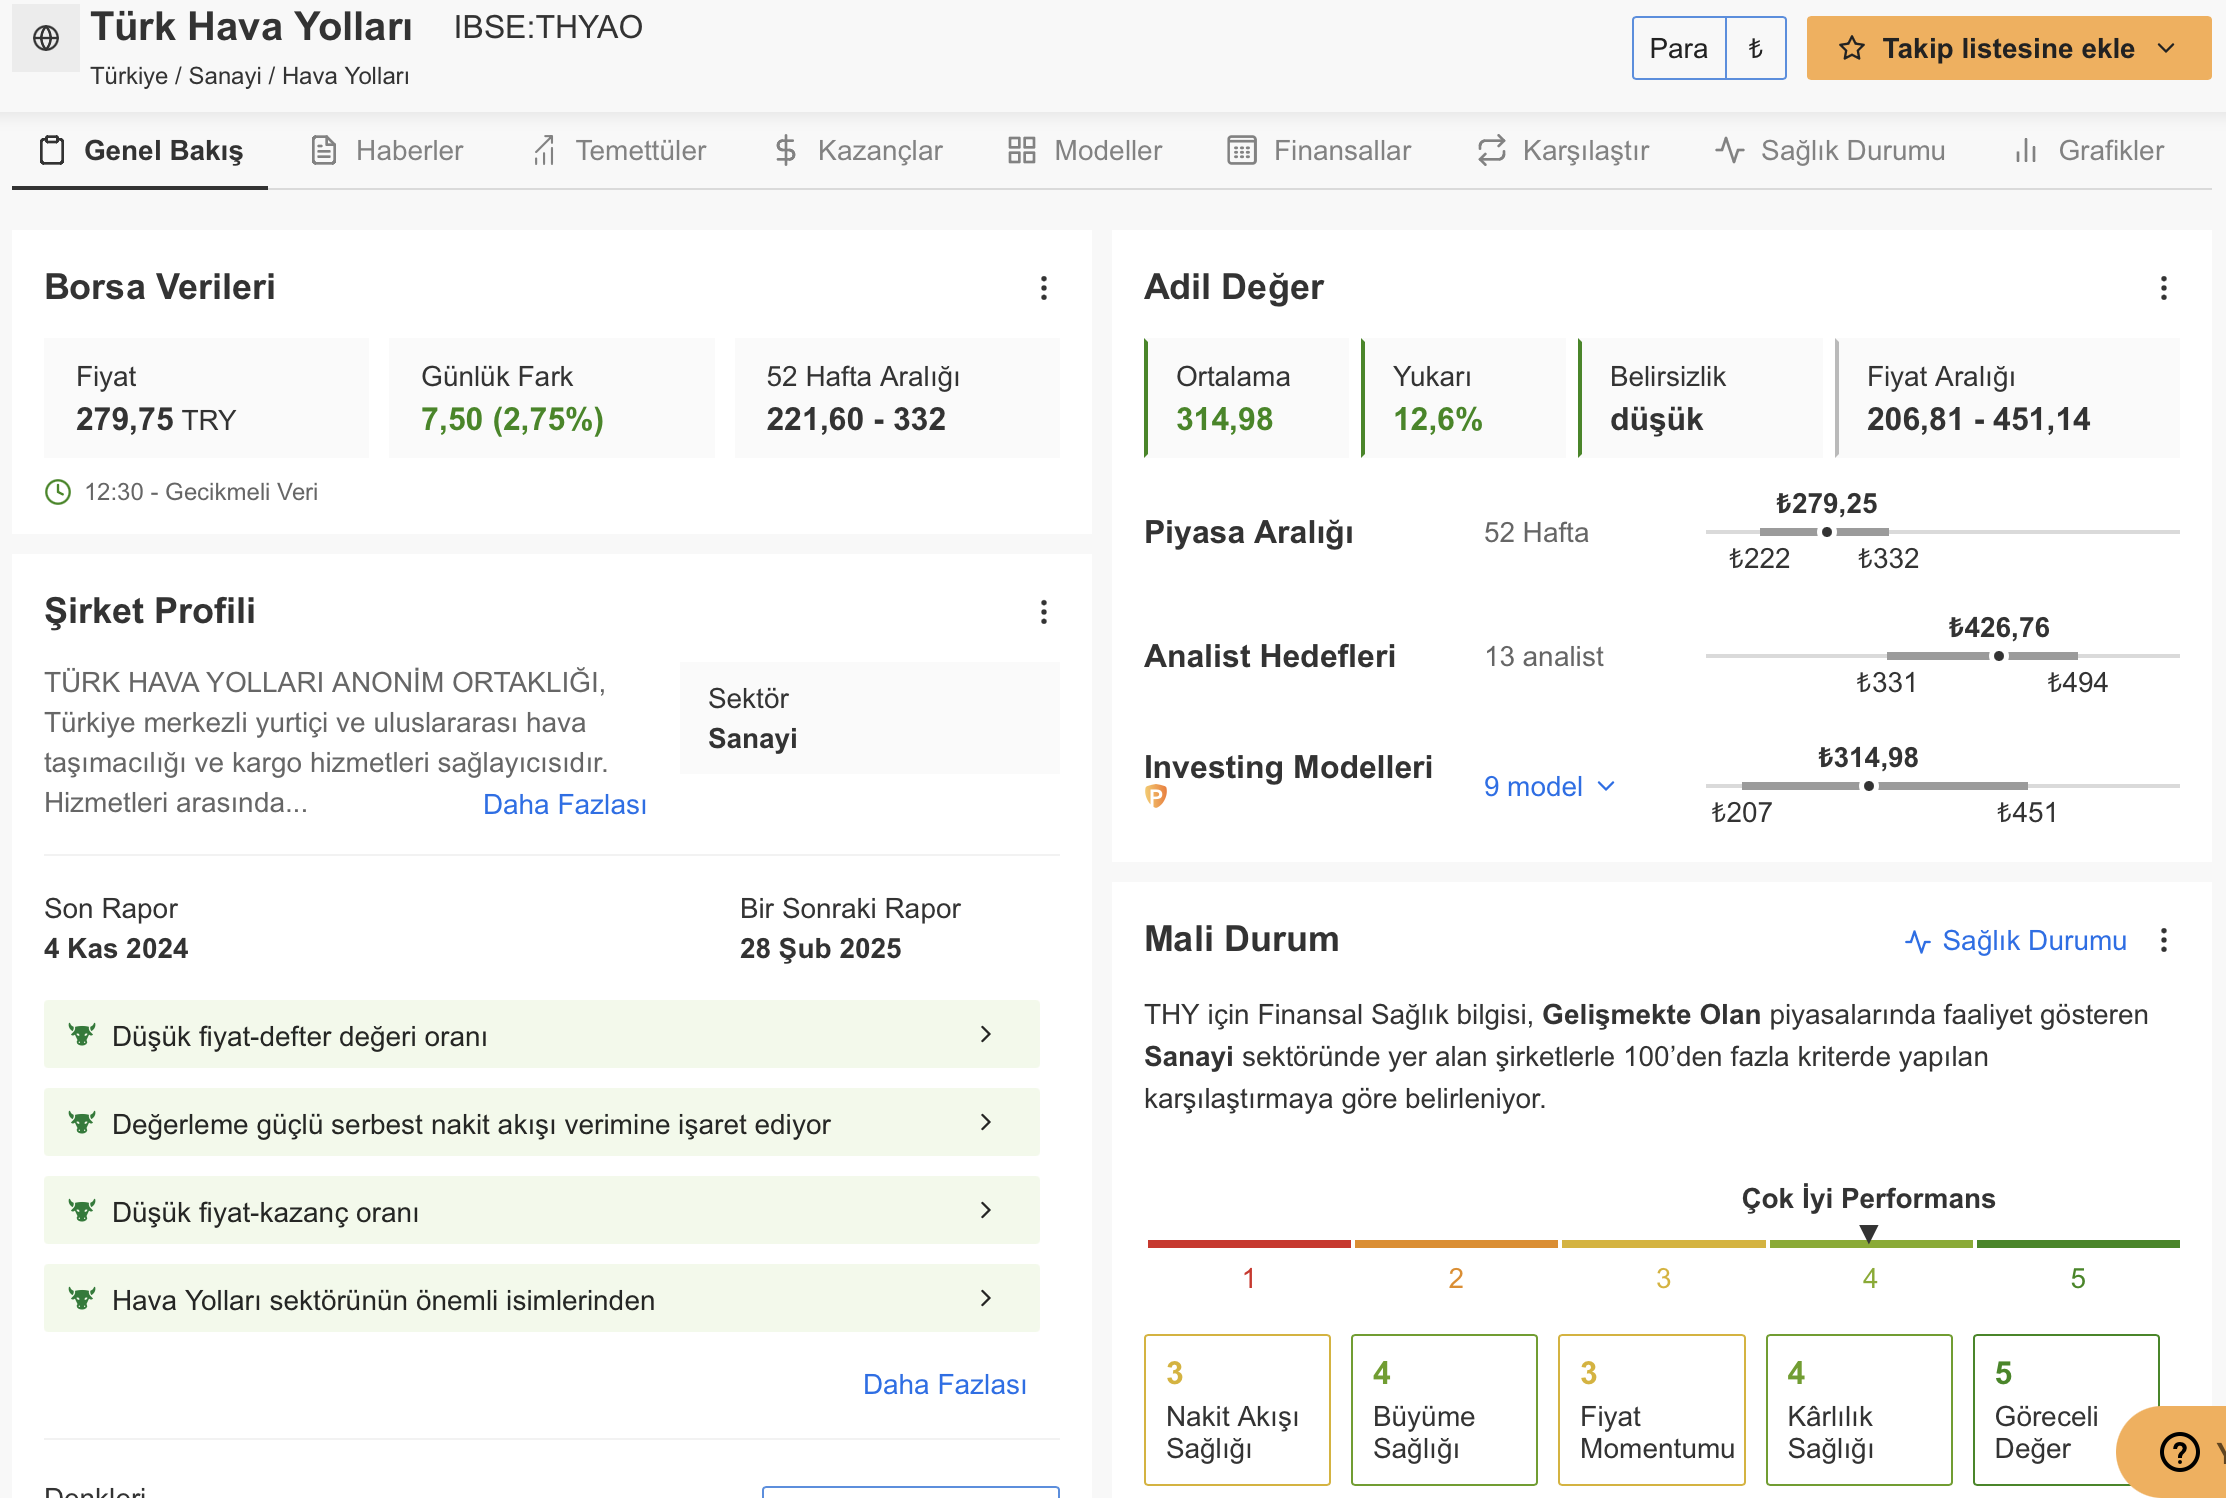Select the Para currency toggle
Image resolution: width=2226 pixels, height=1498 pixels.
1679,48
